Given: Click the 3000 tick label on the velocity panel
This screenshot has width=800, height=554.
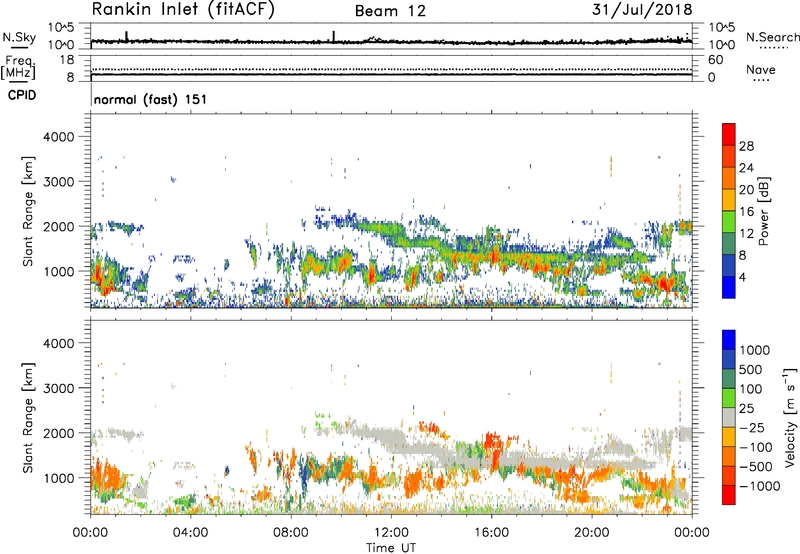Looking at the screenshot, I should pyautogui.click(x=59, y=388).
